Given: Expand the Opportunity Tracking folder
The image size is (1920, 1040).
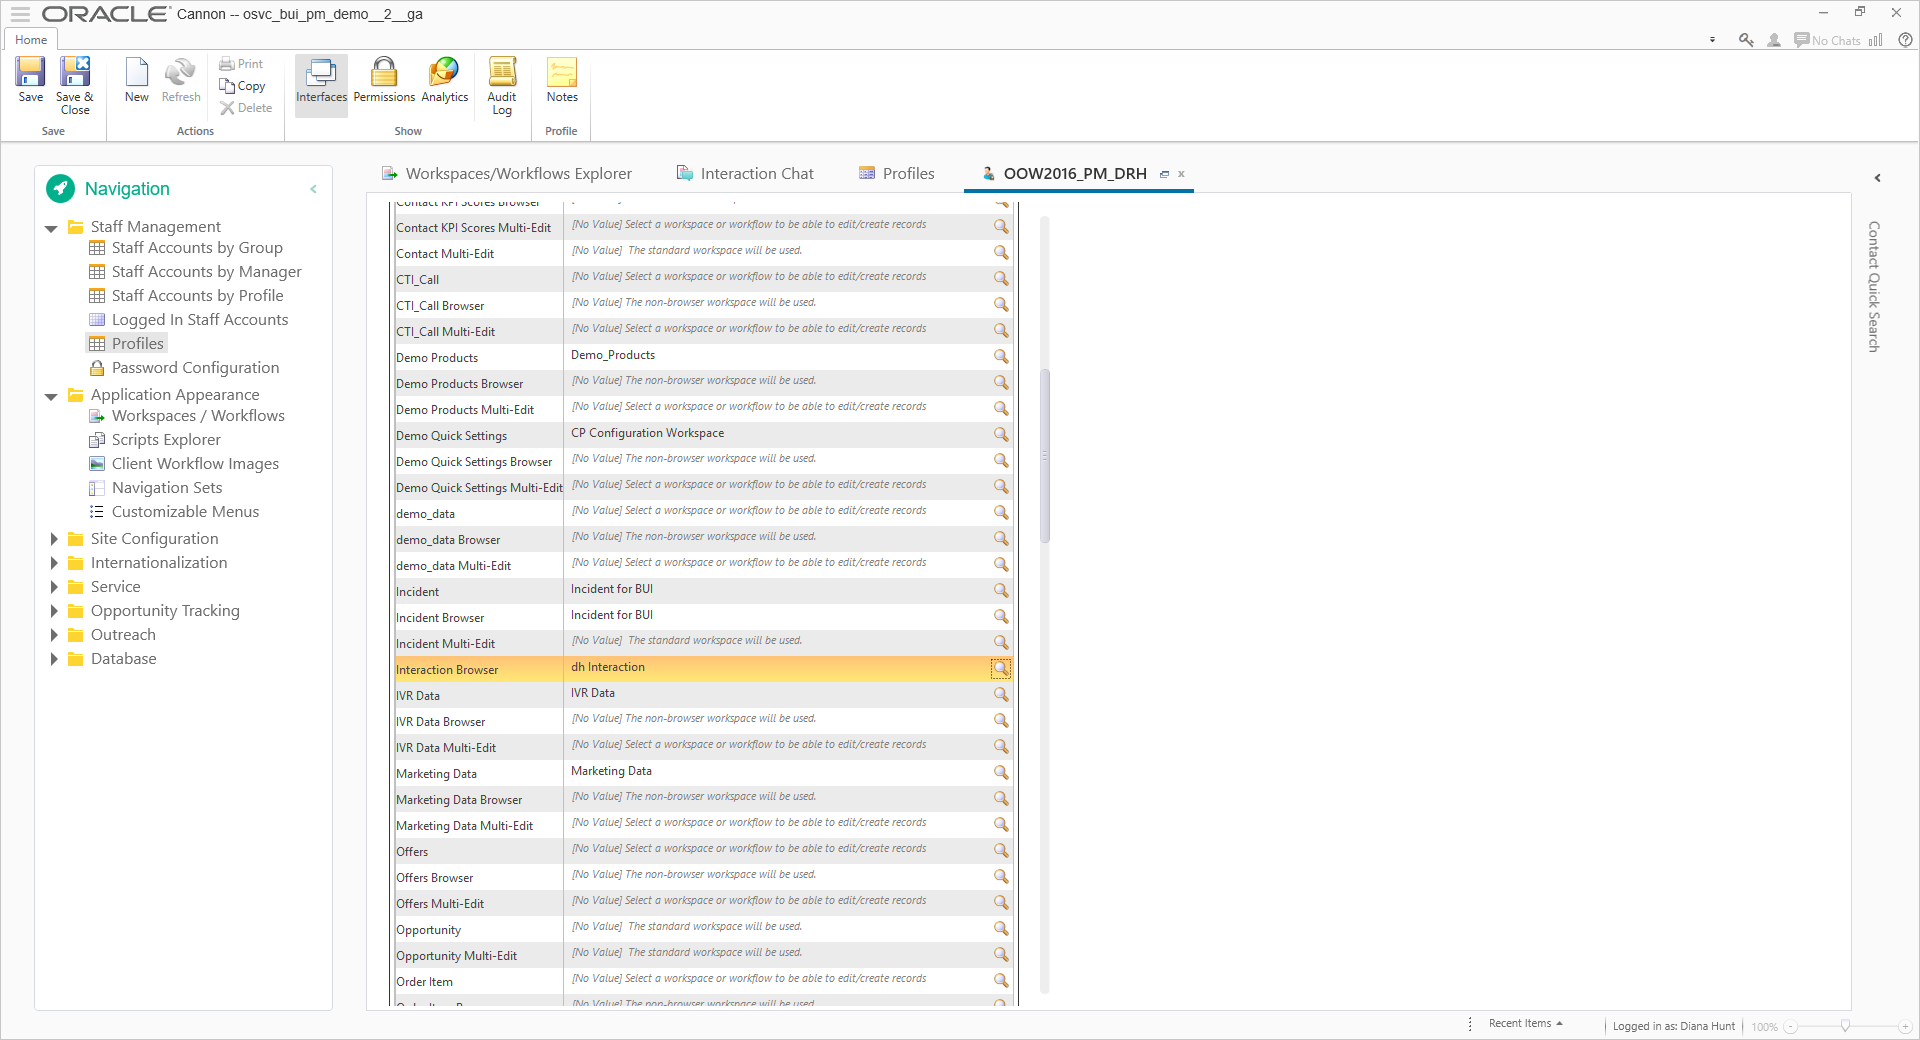Looking at the screenshot, I should (x=54, y=611).
